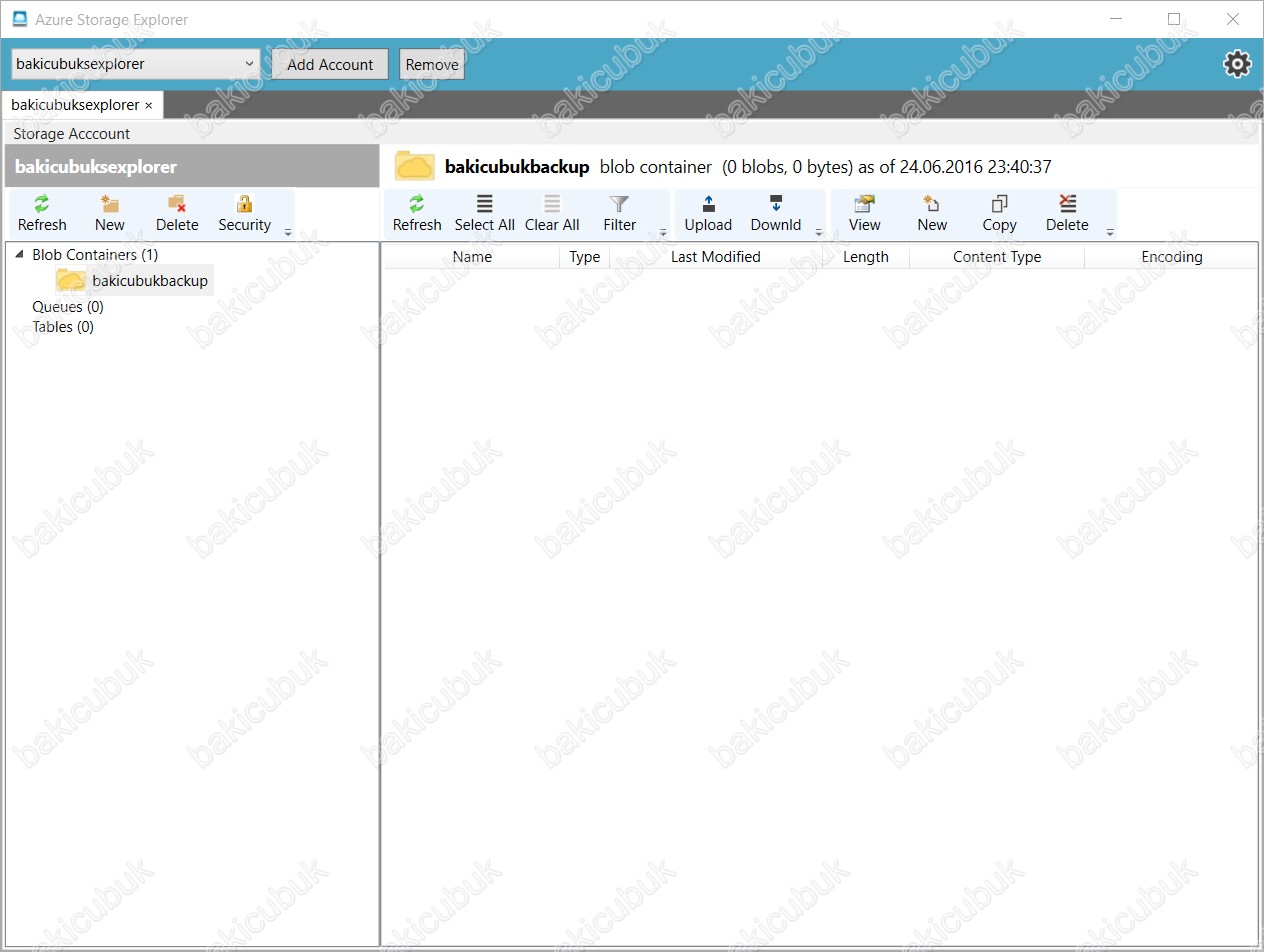
Task: Click the Remove account button
Action: [432, 64]
